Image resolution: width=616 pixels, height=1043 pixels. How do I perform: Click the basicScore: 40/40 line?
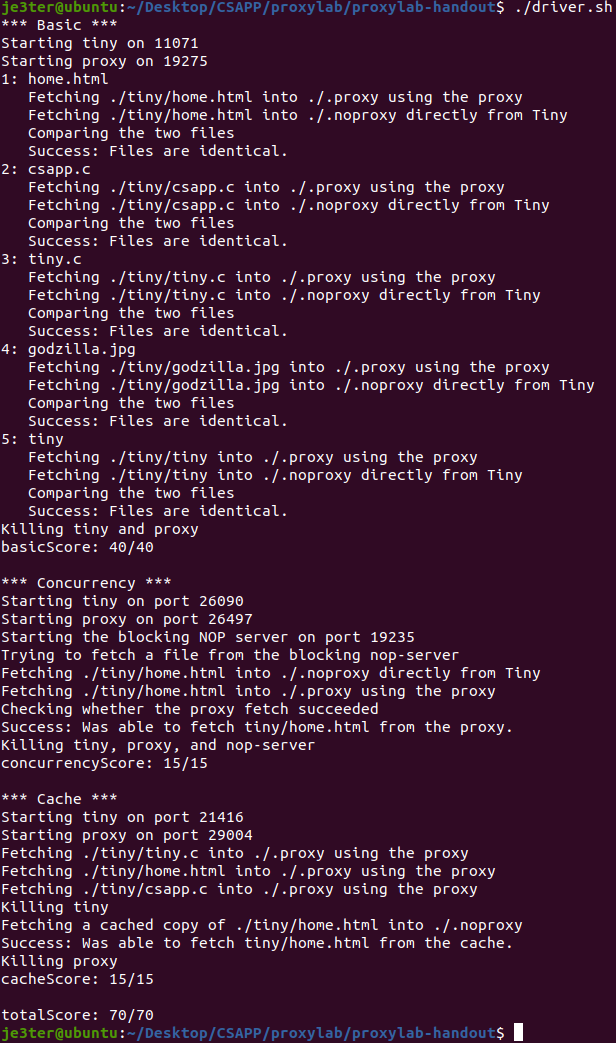point(77,547)
